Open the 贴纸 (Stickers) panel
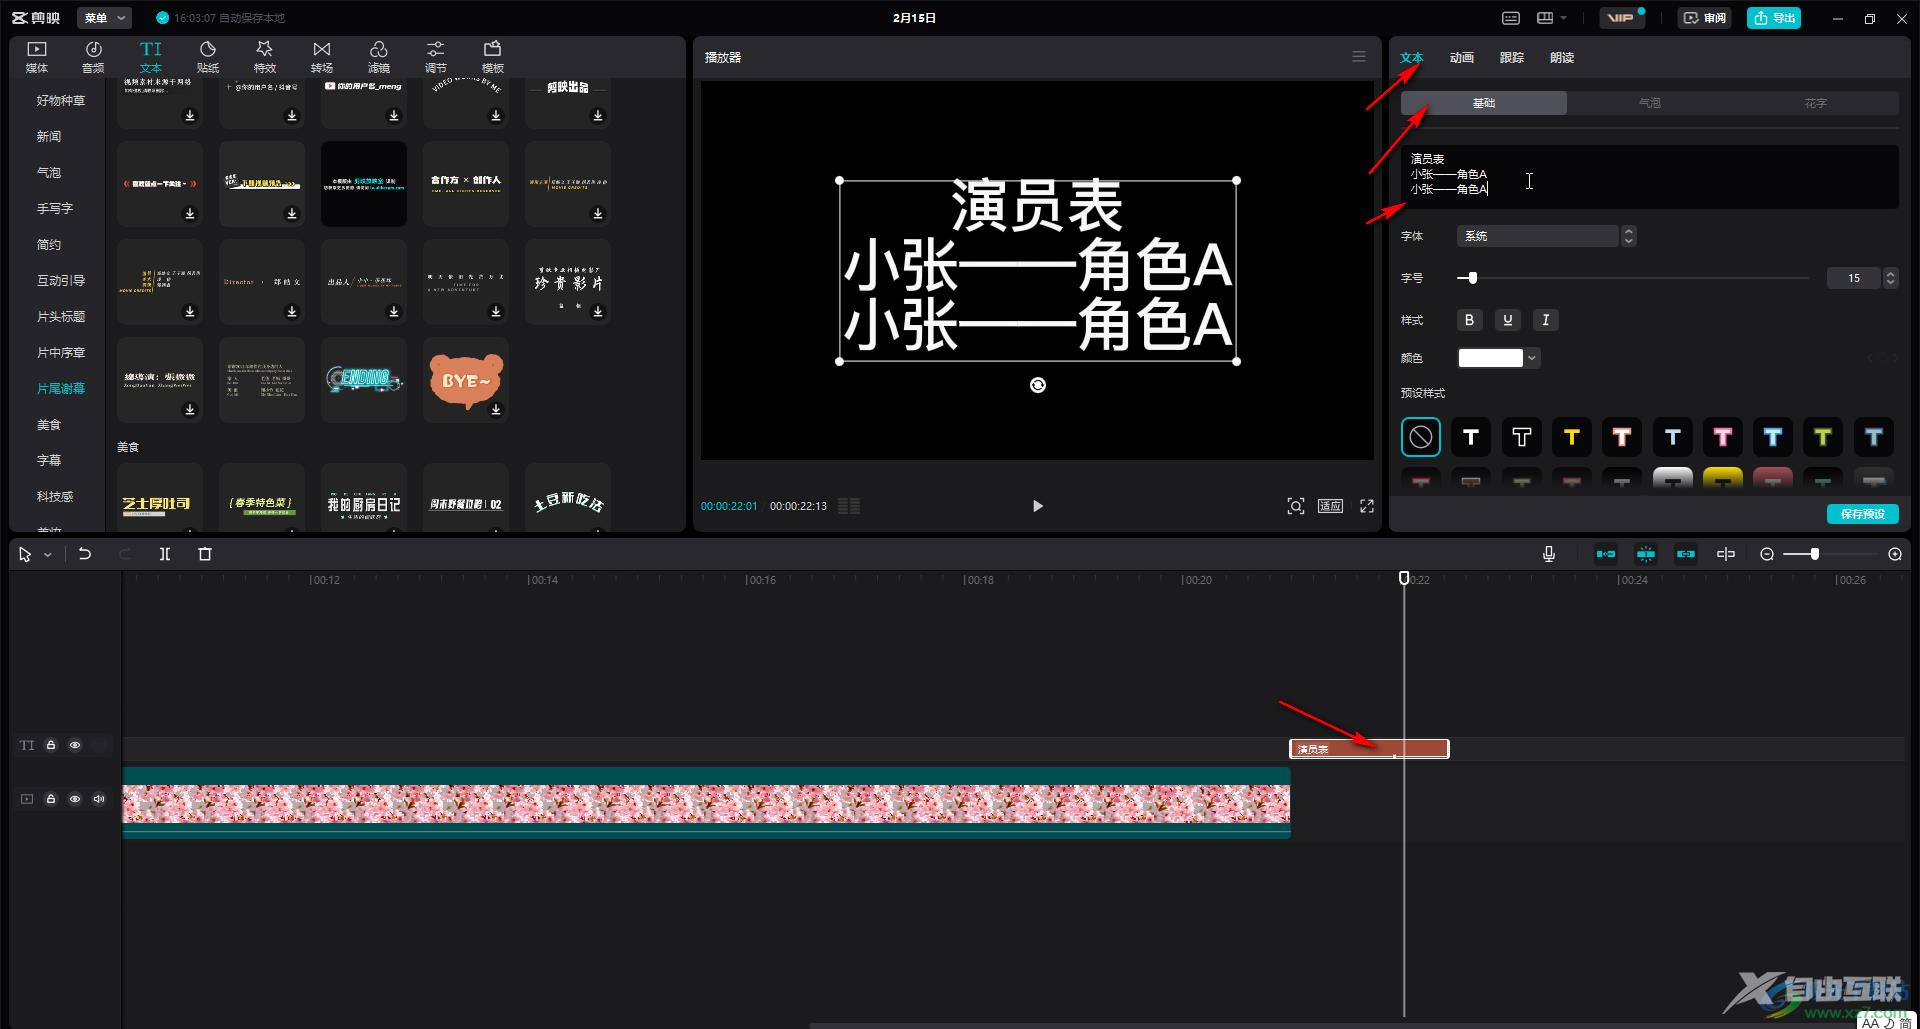This screenshot has width=1920, height=1029. click(x=208, y=57)
